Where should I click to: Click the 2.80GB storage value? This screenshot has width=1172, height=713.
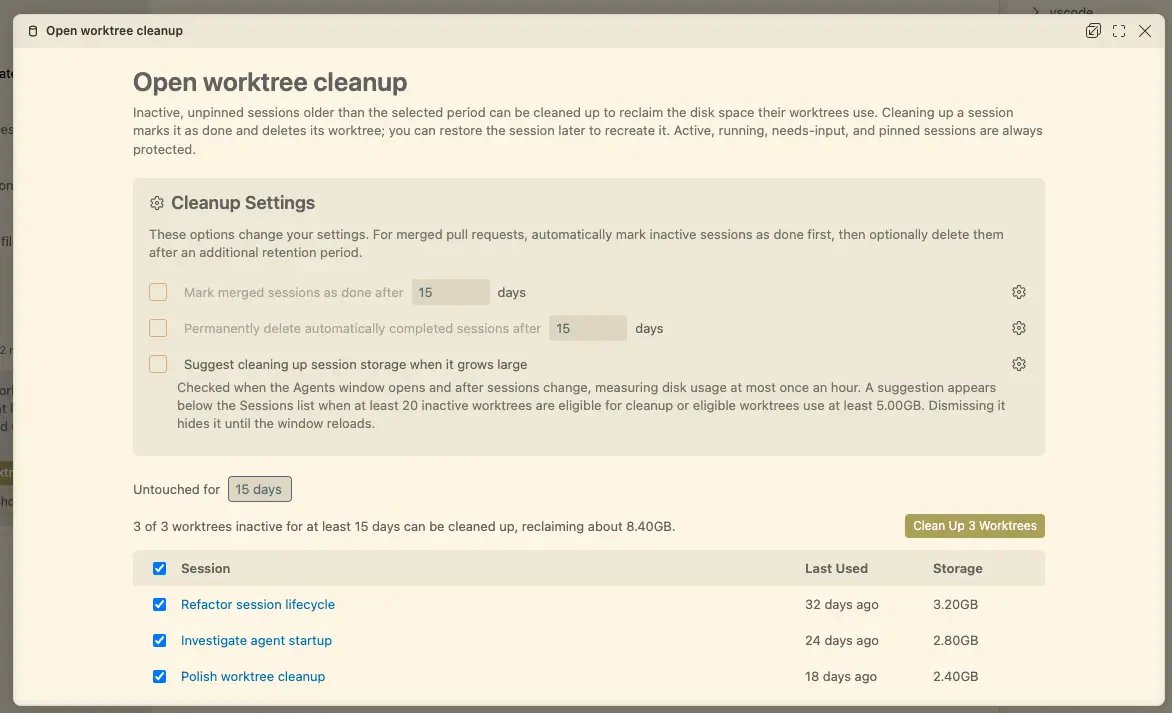(x=955, y=641)
